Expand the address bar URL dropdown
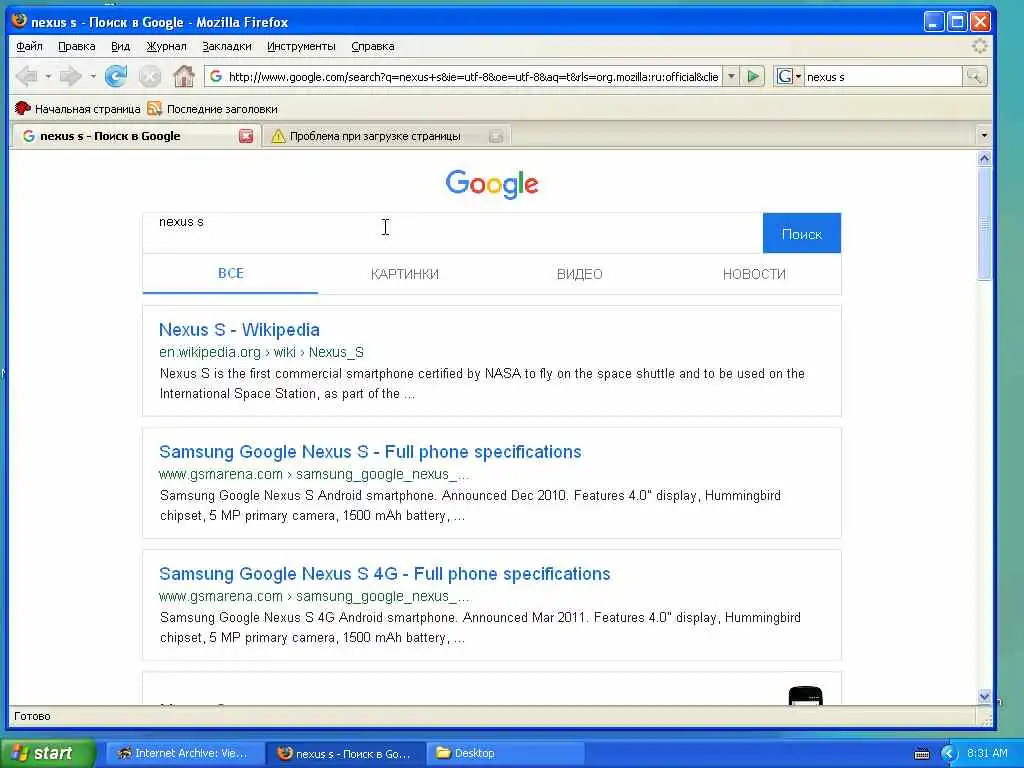The image size is (1024, 768). pyautogui.click(x=731, y=76)
